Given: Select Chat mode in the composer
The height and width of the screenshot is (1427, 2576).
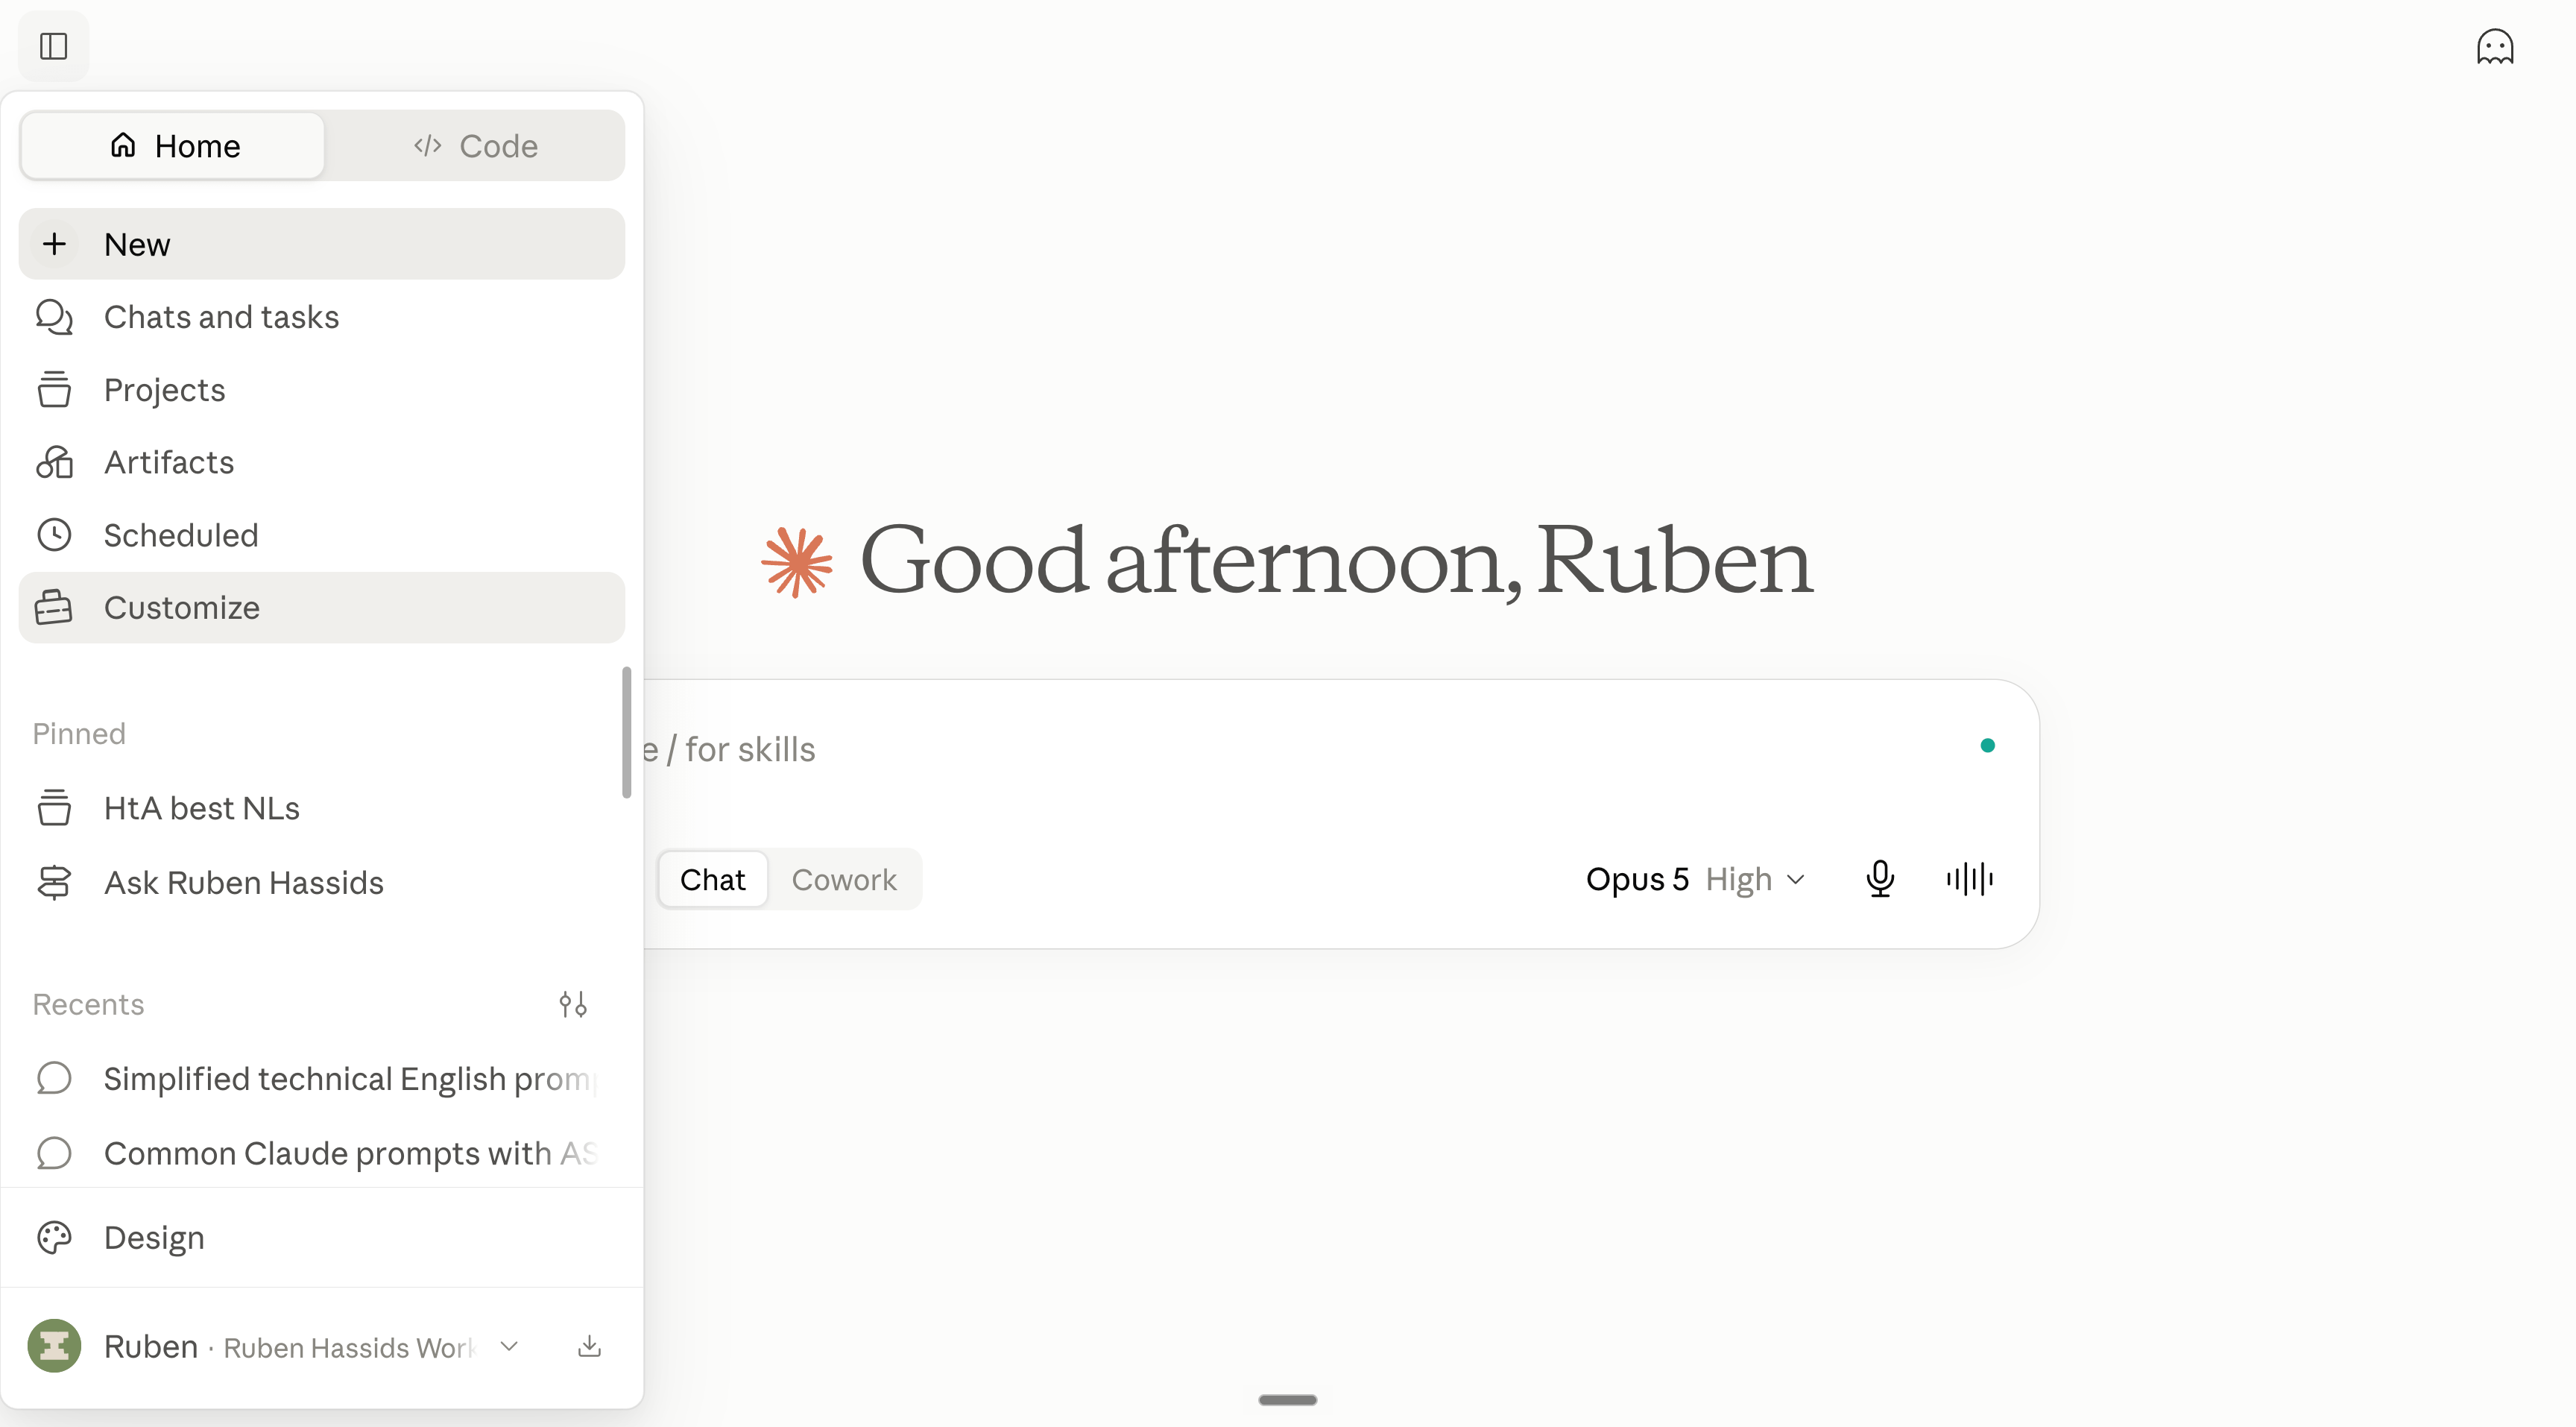Looking at the screenshot, I should (x=713, y=880).
